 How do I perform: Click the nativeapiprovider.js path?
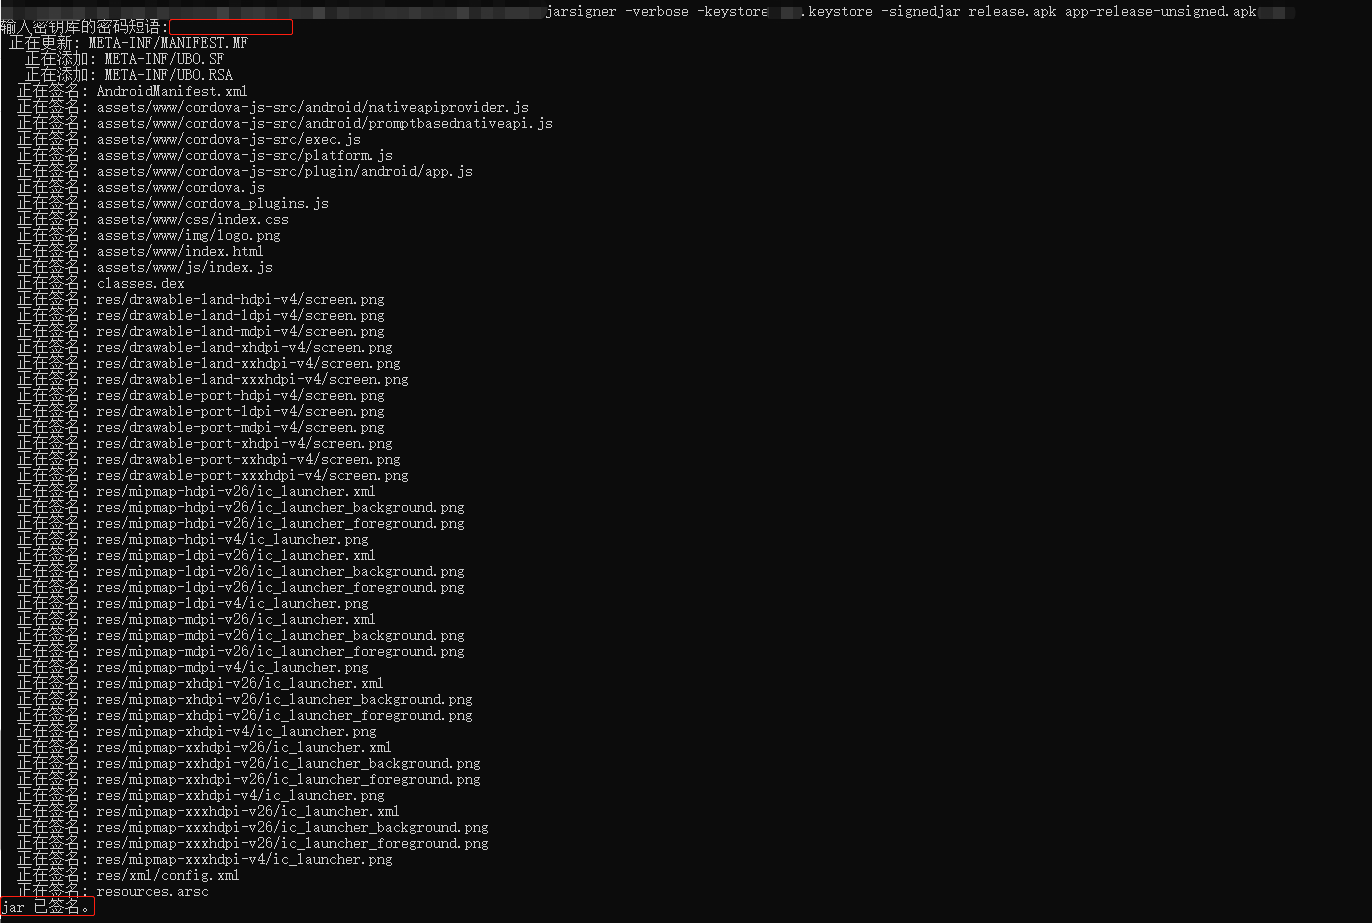[272, 107]
